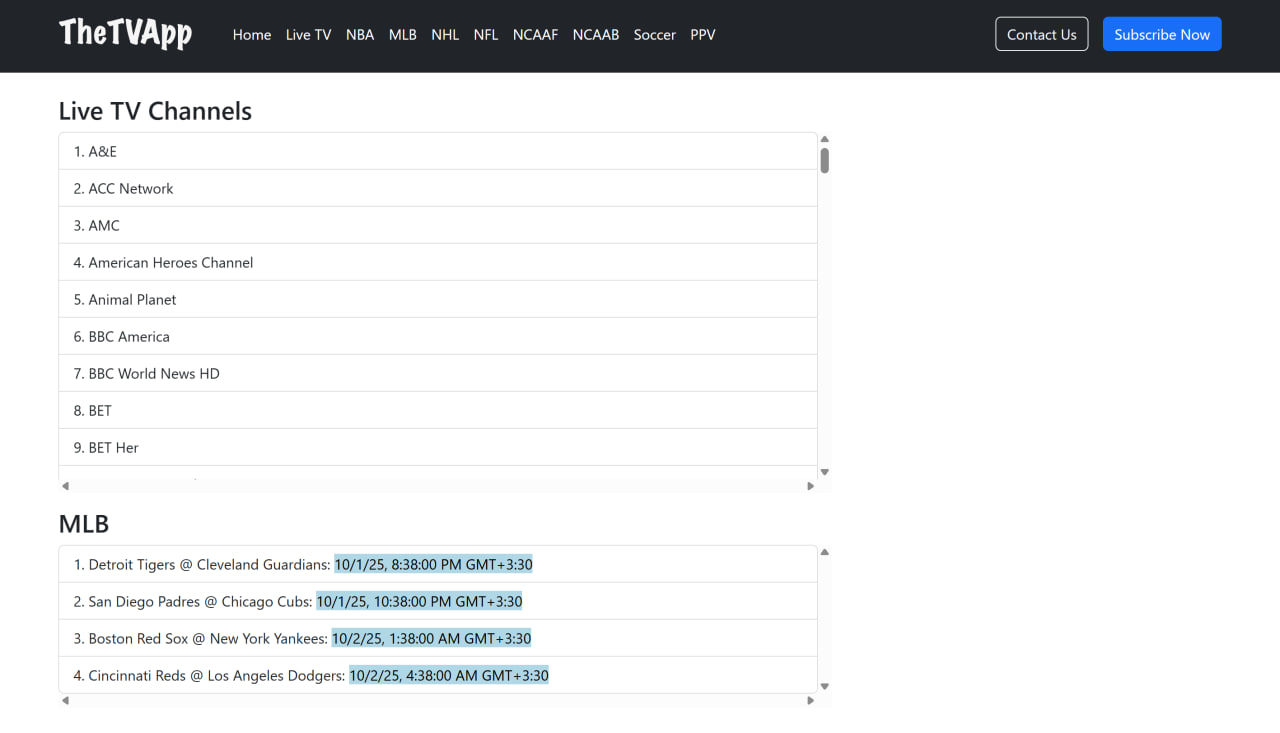Select PPV in the navigation bar
Viewport: 1280px width, 733px height.
click(x=702, y=35)
